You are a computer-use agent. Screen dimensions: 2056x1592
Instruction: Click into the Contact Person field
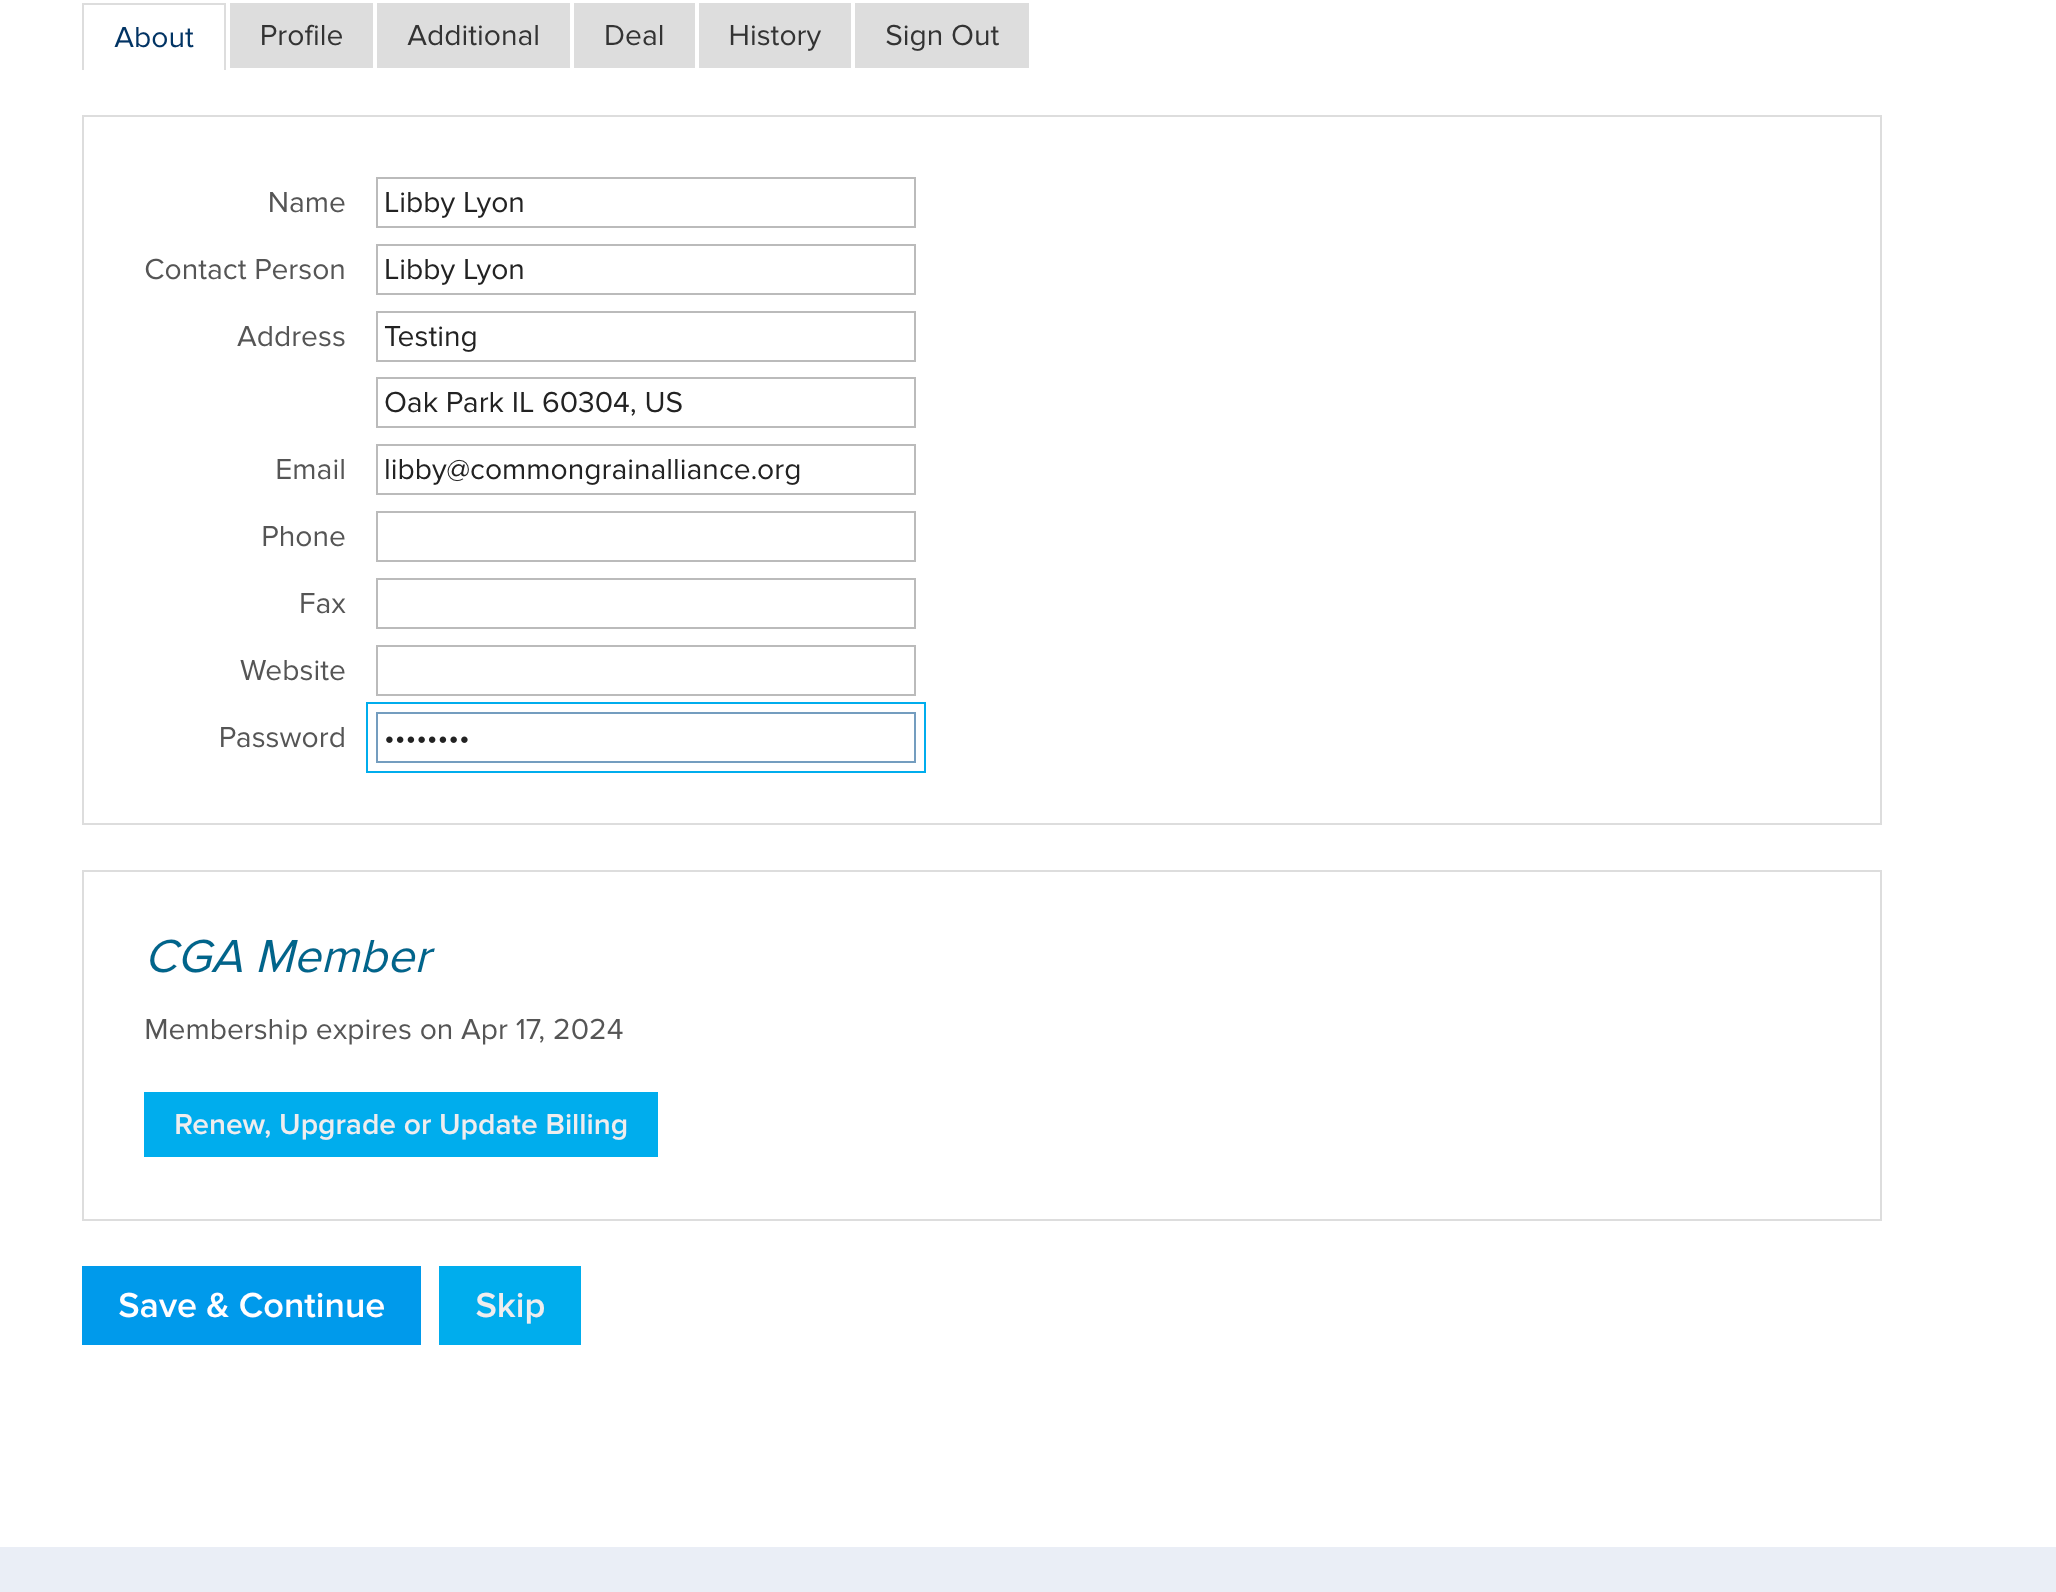(x=646, y=270)
